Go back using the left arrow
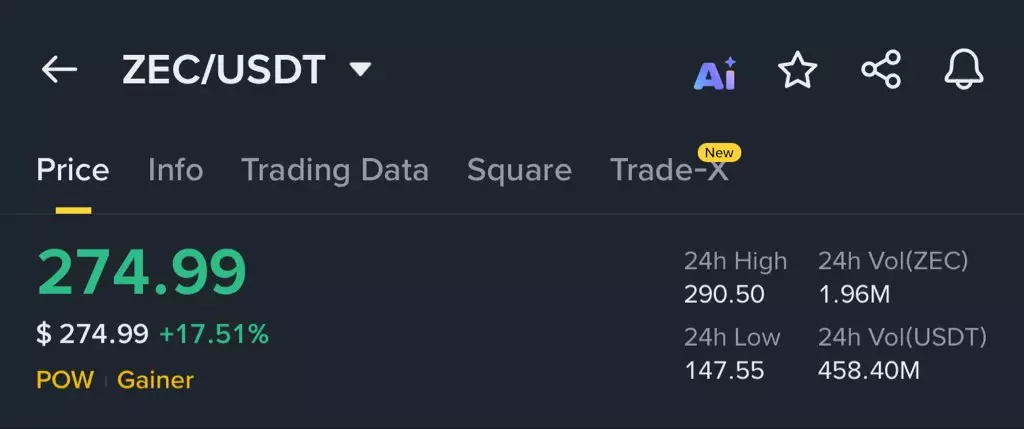The image size is (1024, 429). pos(59,70)
